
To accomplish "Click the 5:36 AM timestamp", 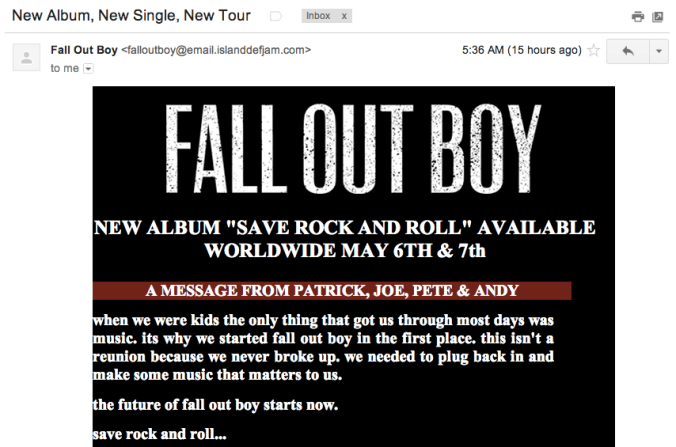I will pyautogui.click(x=520, y=49).
